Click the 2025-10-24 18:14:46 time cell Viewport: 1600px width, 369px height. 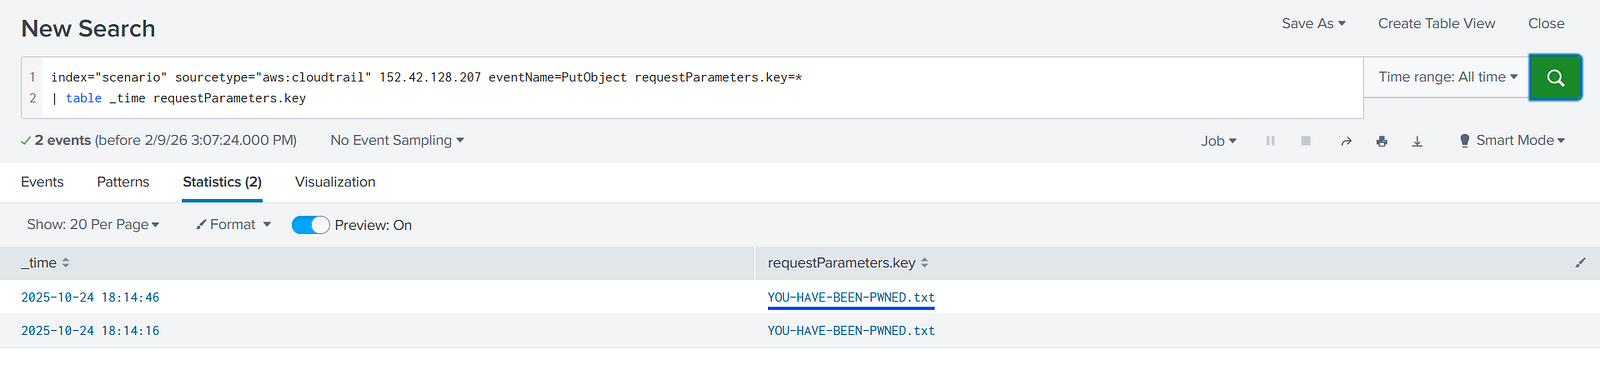[90, 297]
